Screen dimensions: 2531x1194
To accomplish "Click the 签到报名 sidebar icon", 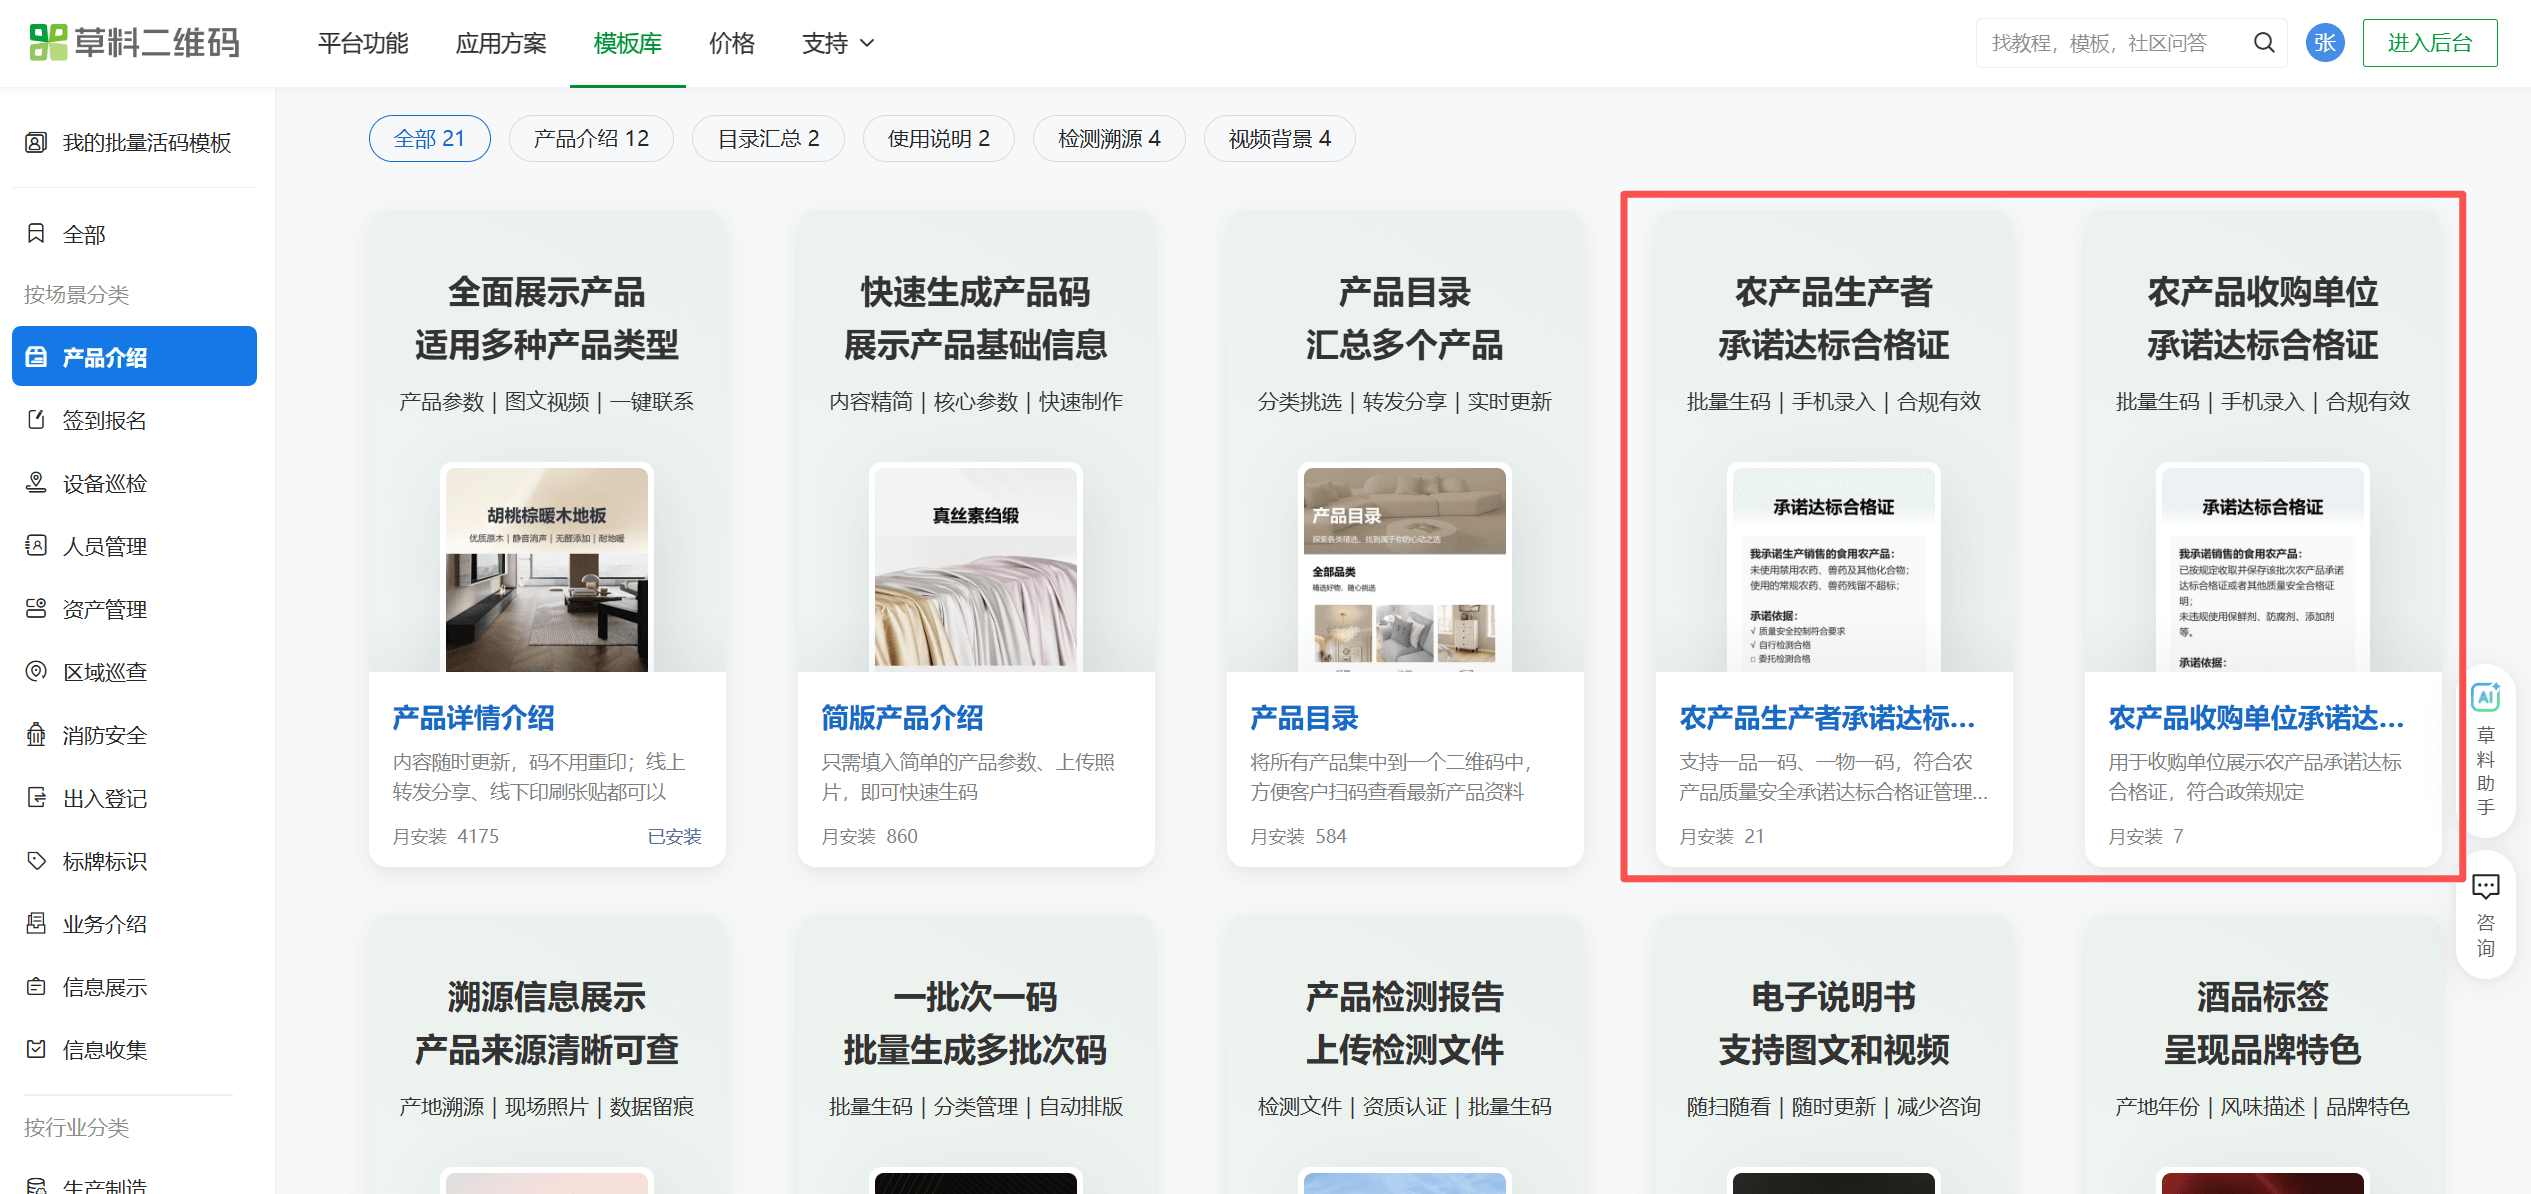I will point(36,420).
